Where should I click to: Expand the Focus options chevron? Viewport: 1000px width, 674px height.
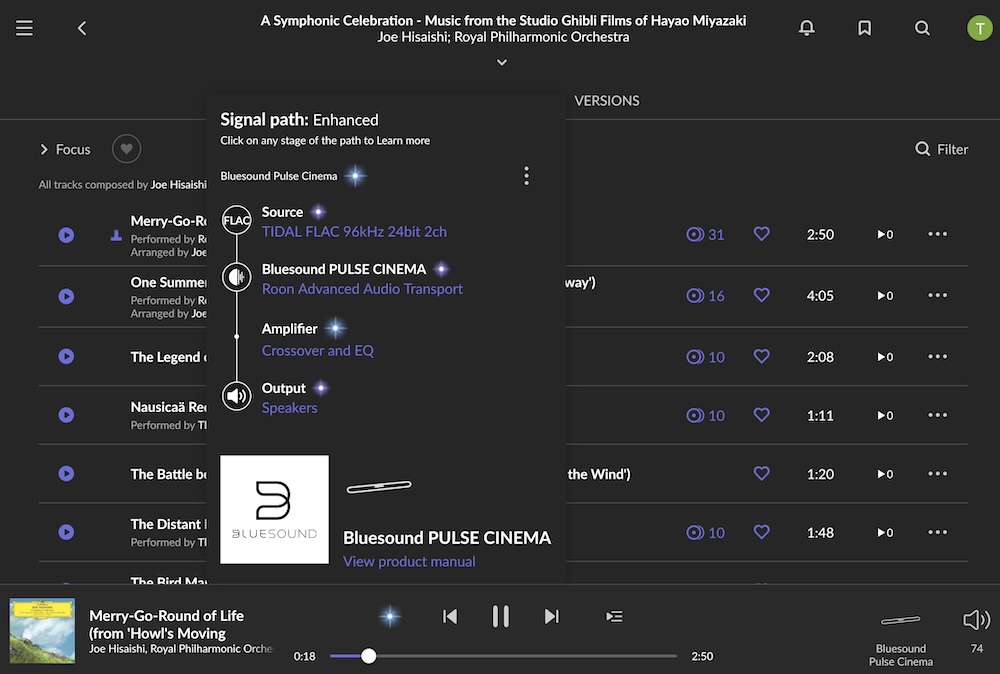click(x=44, y=149)
